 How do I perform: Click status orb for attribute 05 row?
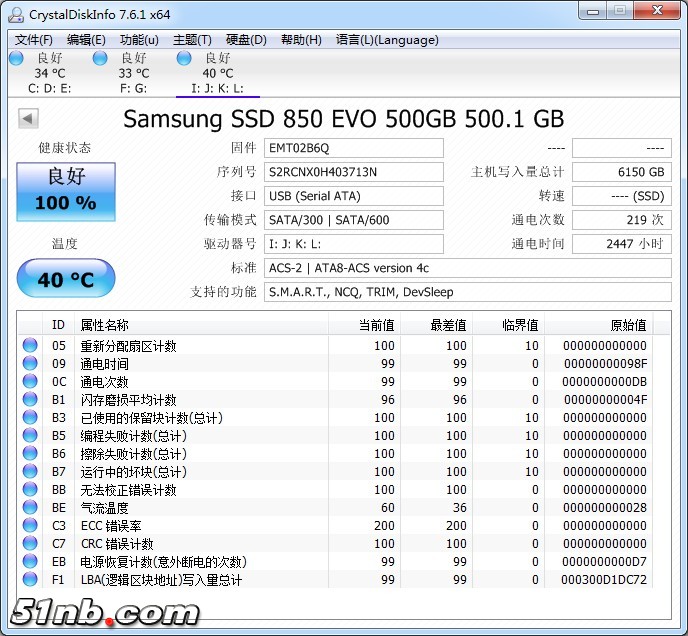pyautogui.click(x=30, y=346)
